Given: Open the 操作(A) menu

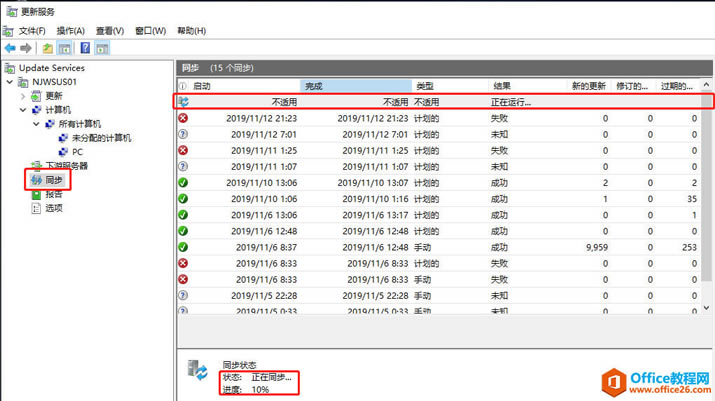Looking at the screenshot, I should coord(71,31).
